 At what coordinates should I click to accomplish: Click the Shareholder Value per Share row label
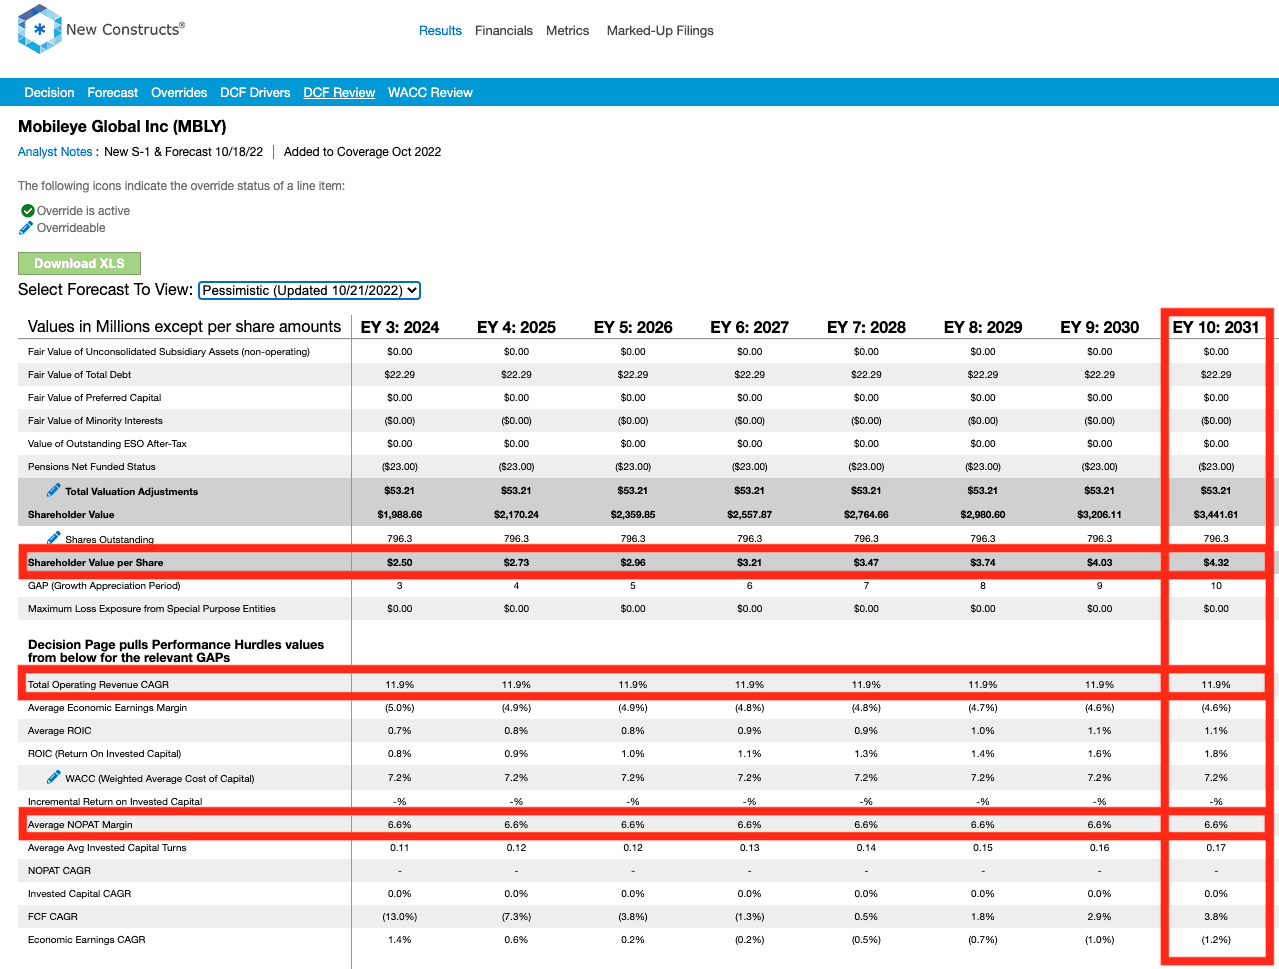pyautogui.click(x=95, y=563)
